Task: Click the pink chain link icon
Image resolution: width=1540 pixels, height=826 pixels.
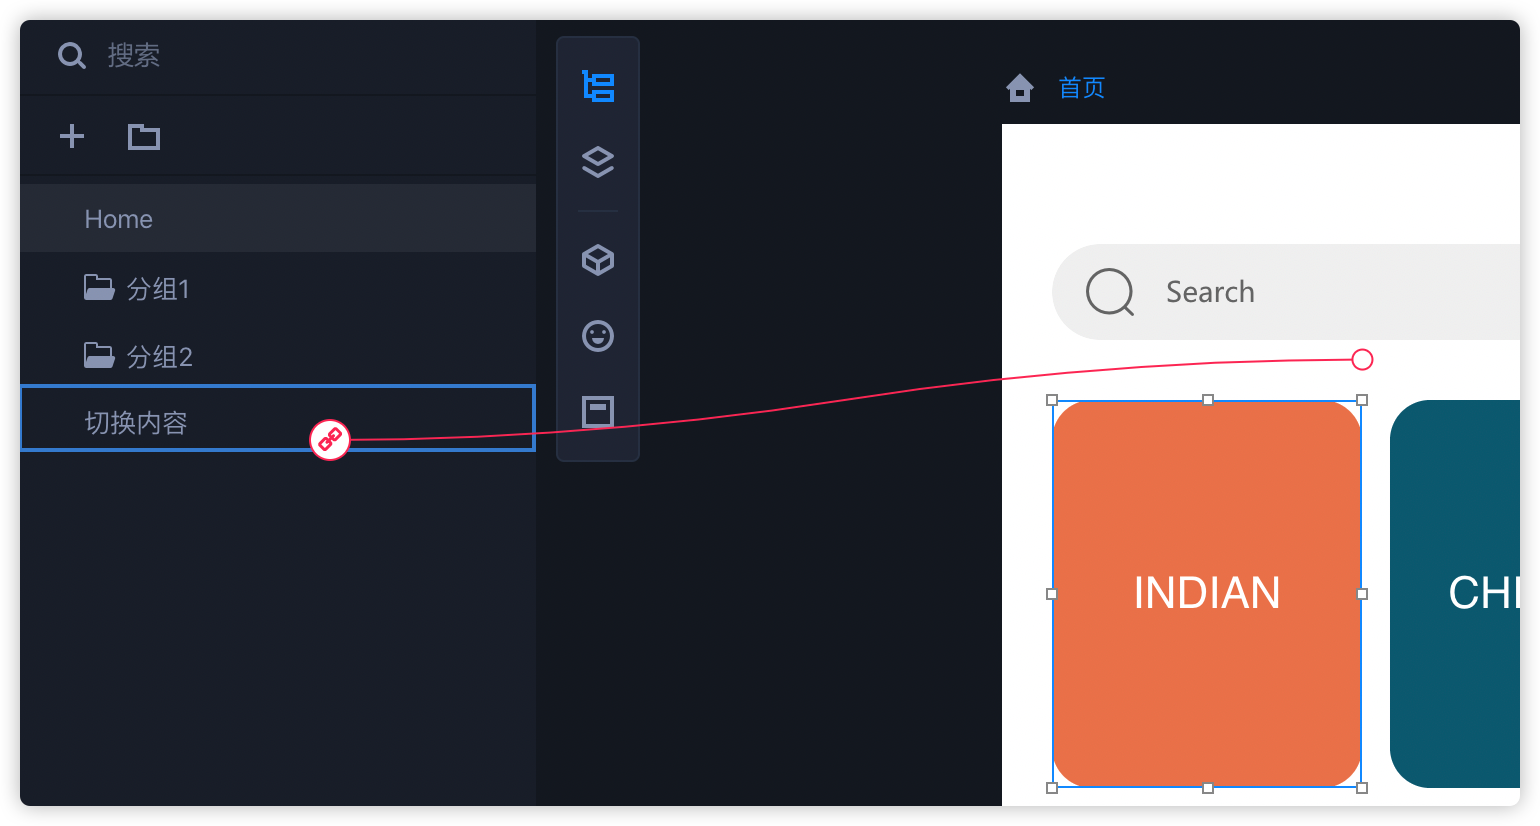Action: point(330,439)
